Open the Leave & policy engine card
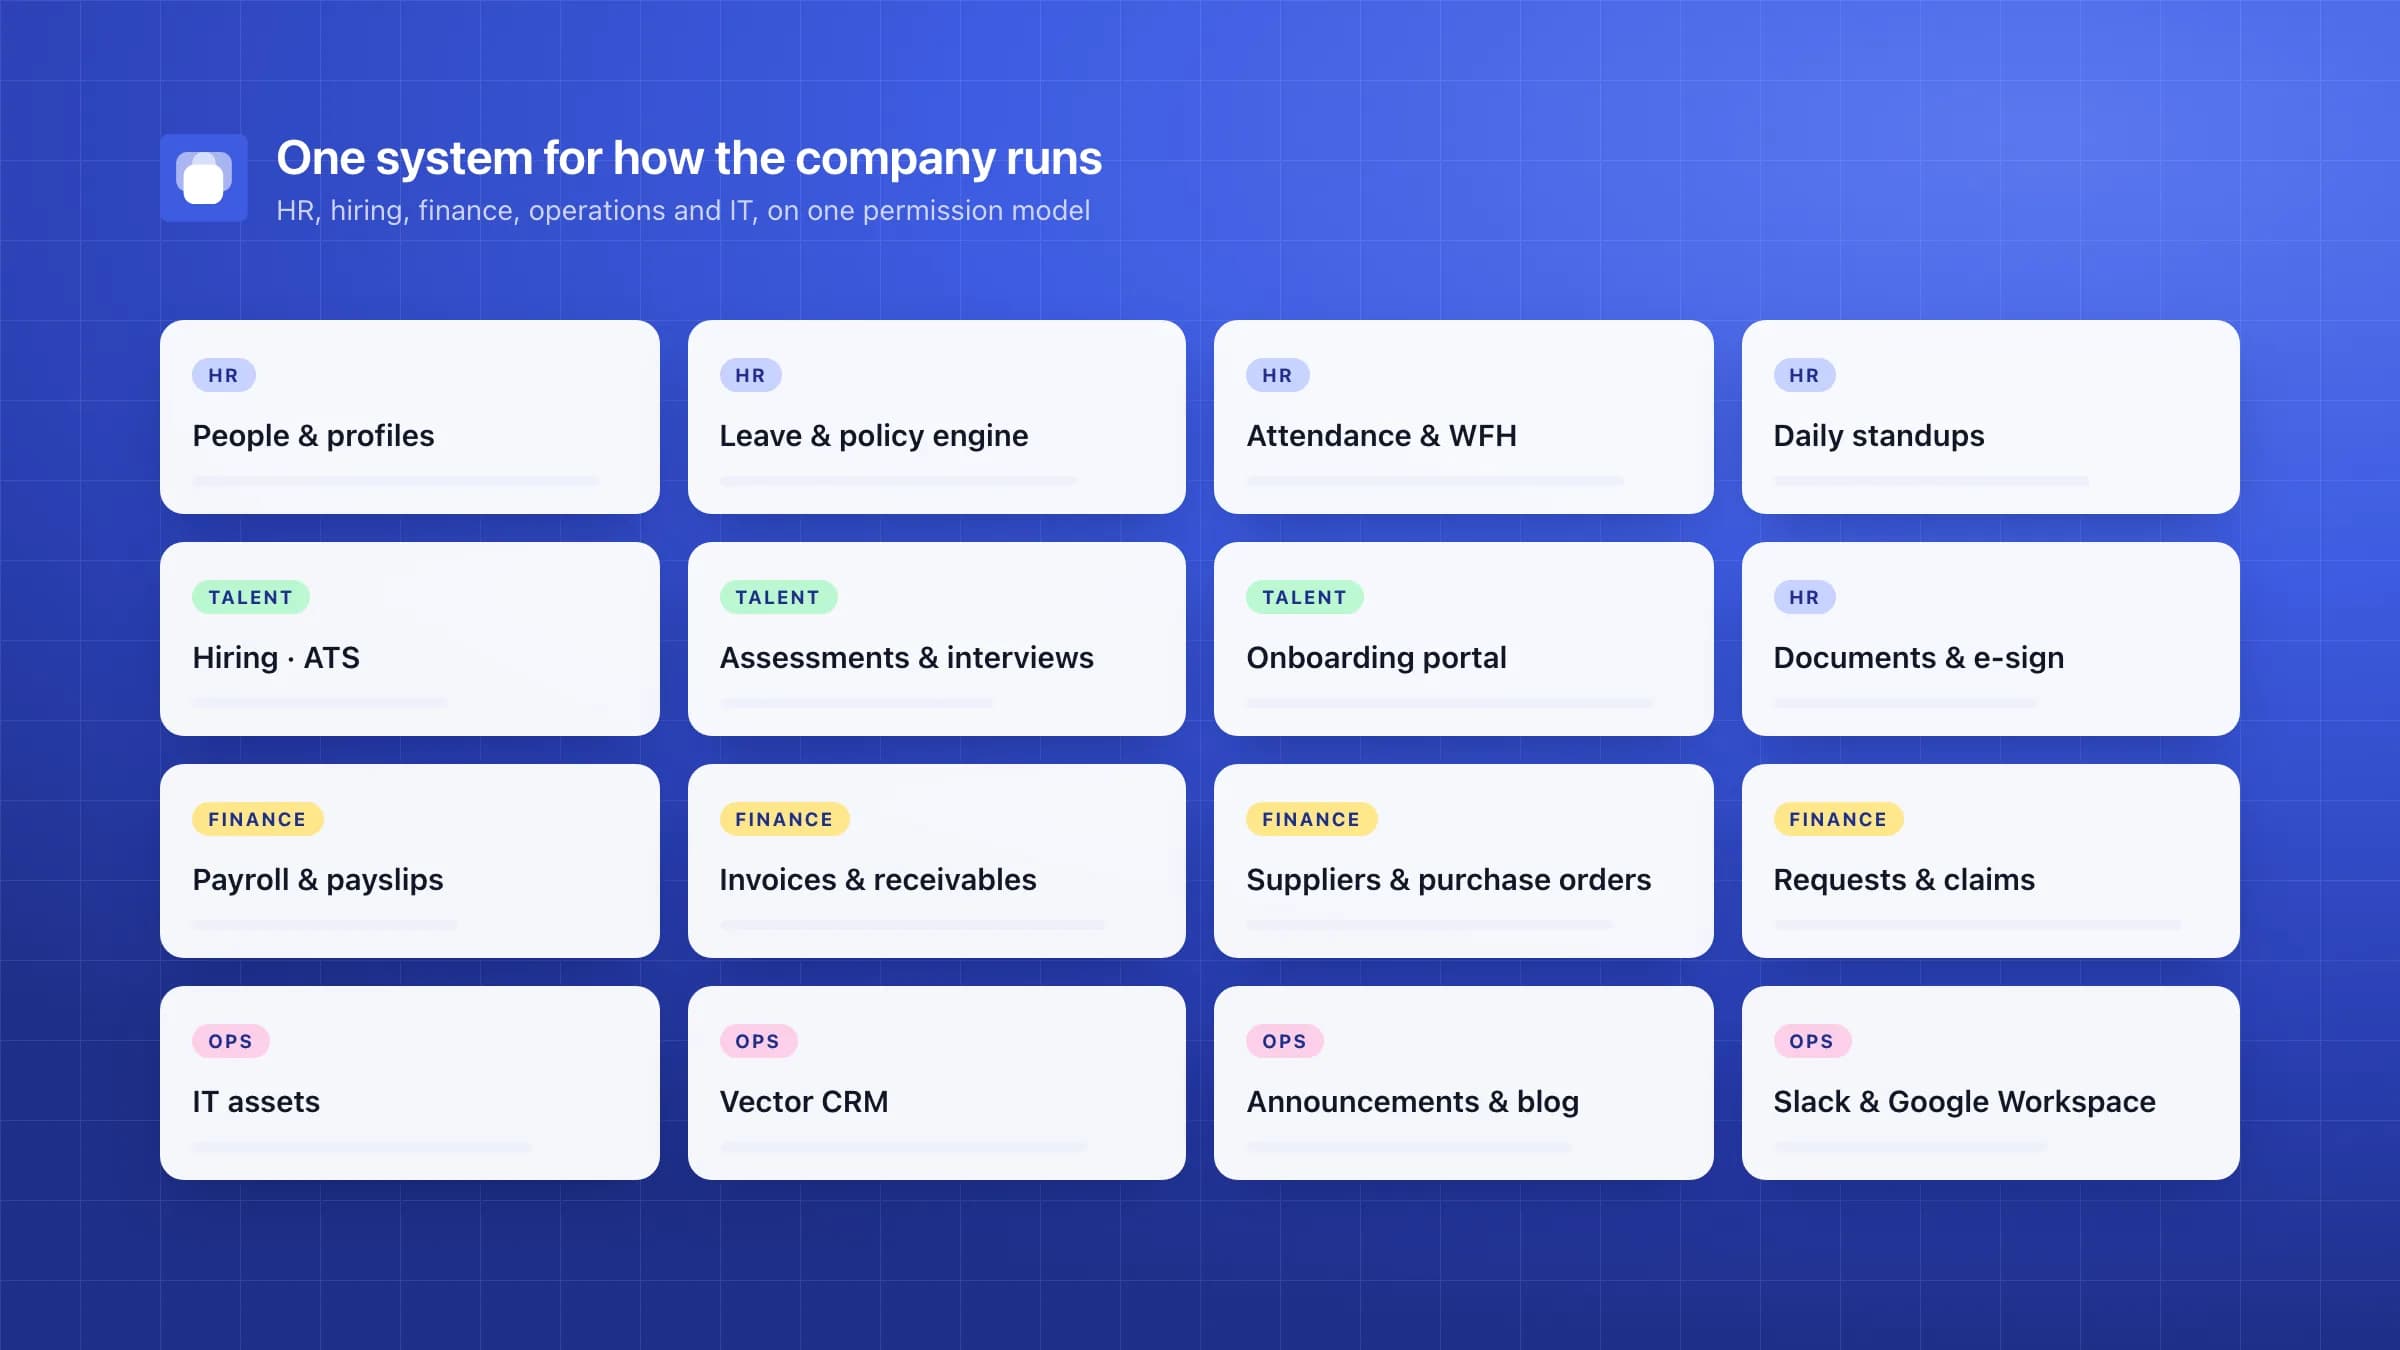The width and height of the screenshot is (2400, 1350). tap(937, 417)
